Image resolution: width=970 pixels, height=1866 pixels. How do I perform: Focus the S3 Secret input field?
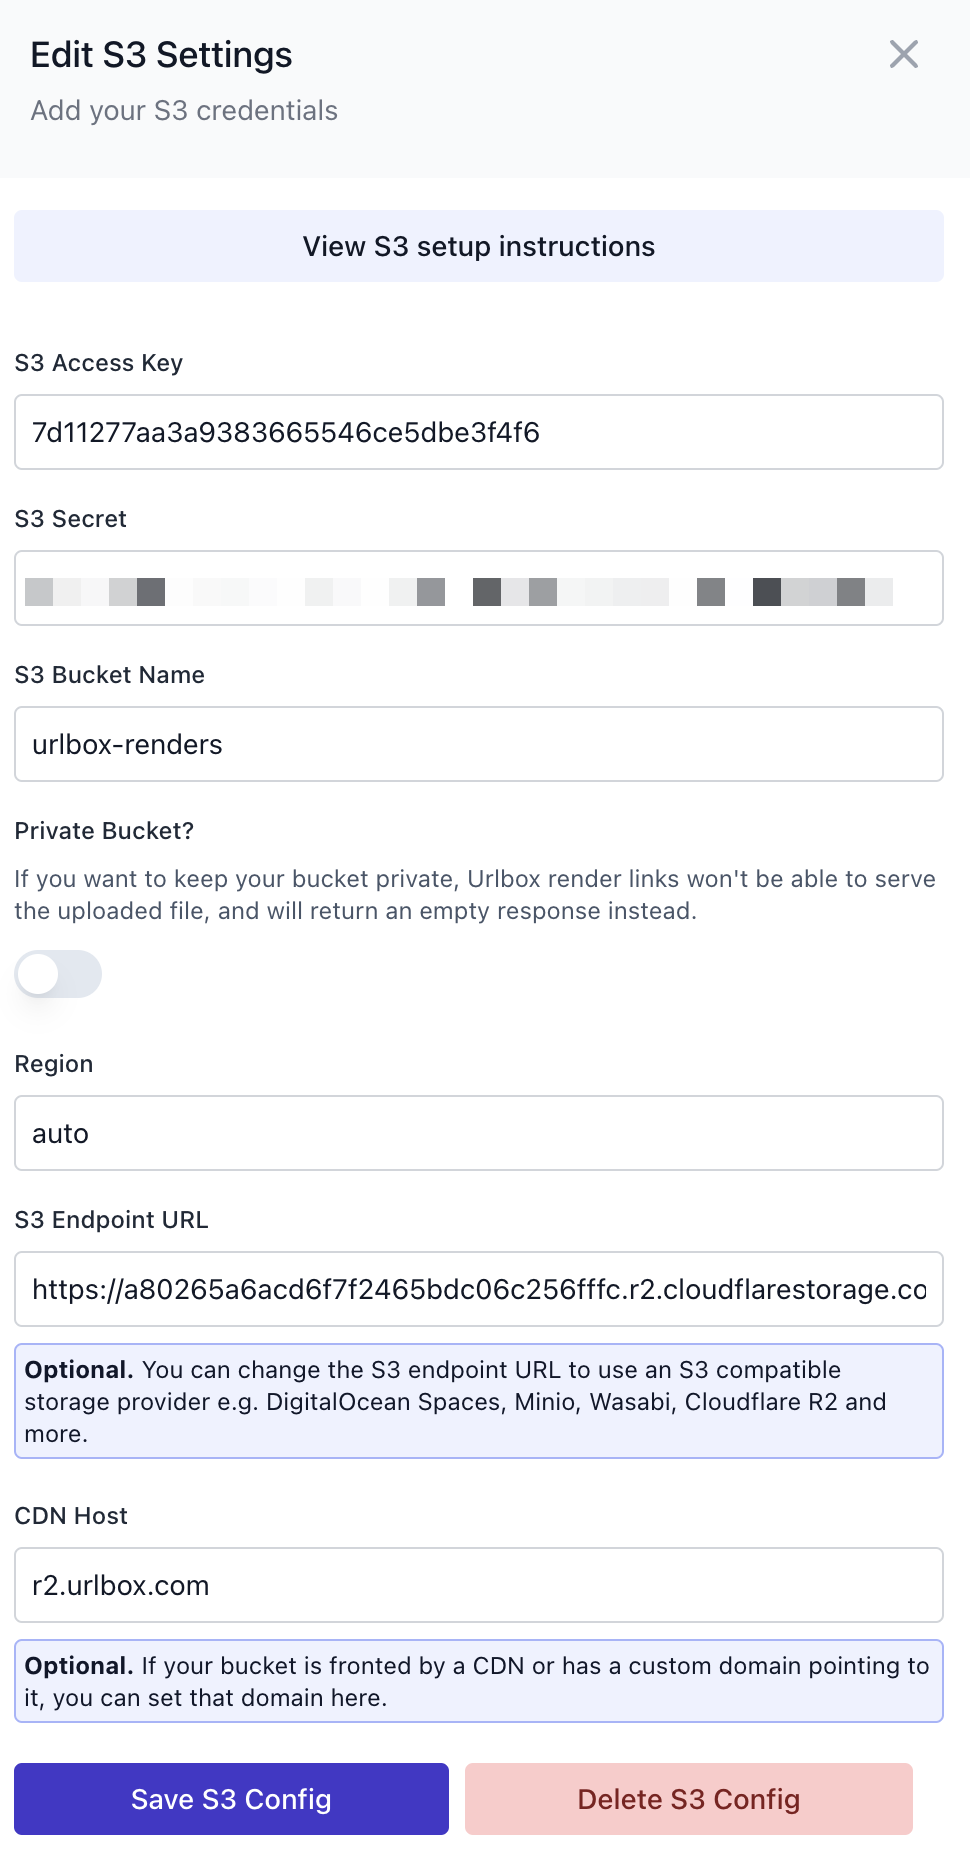(x=479, y=588)
